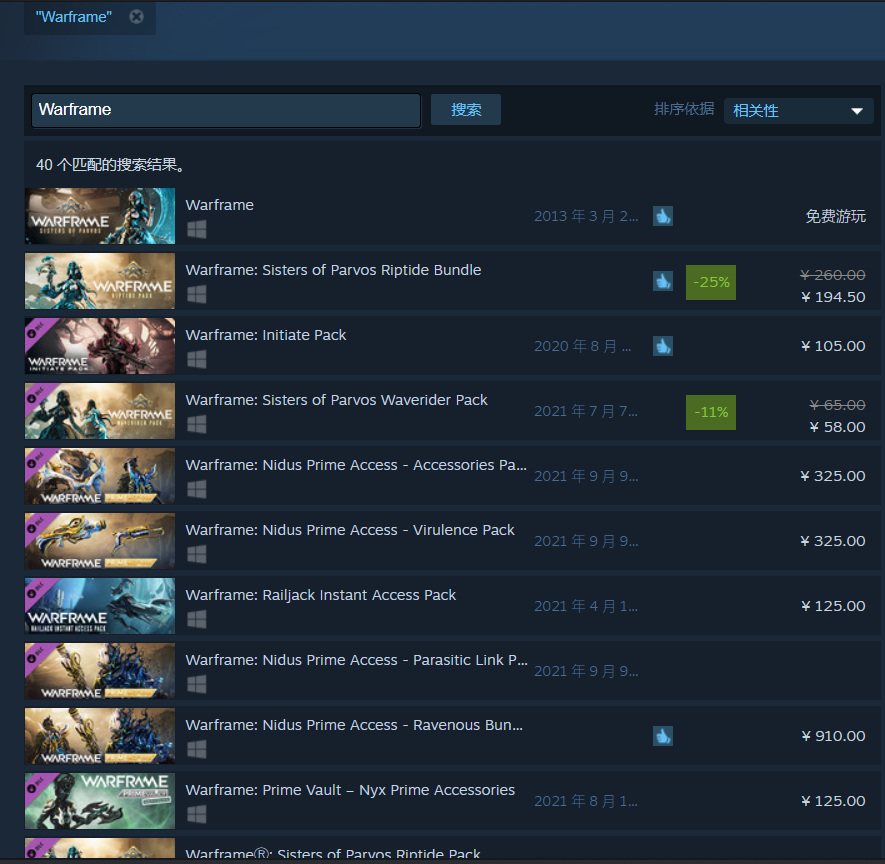Image resolution: width=885 pixels, height=864 pixels.
Task: Click Windows icon under Accessories Pack row
Action: [196, 489]
